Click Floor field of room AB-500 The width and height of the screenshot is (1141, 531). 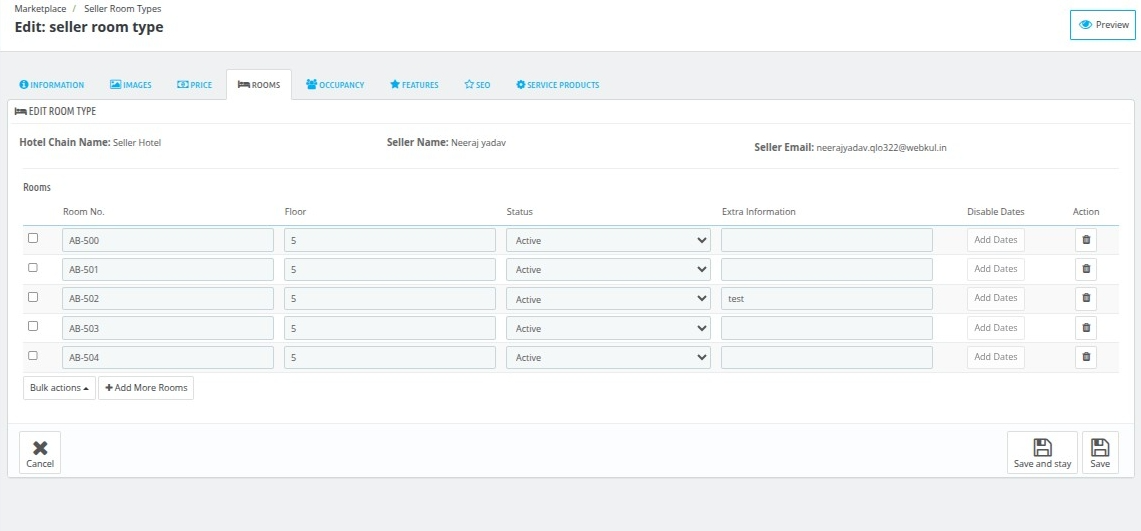point(390,240)
